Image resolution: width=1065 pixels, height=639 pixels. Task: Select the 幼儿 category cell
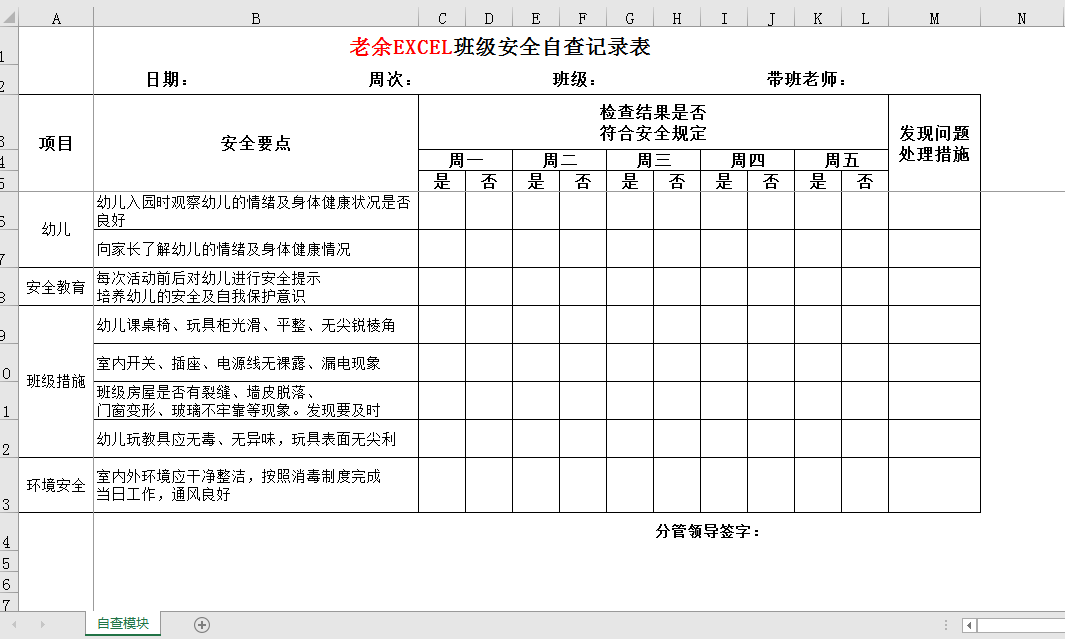tap(56, 230)
